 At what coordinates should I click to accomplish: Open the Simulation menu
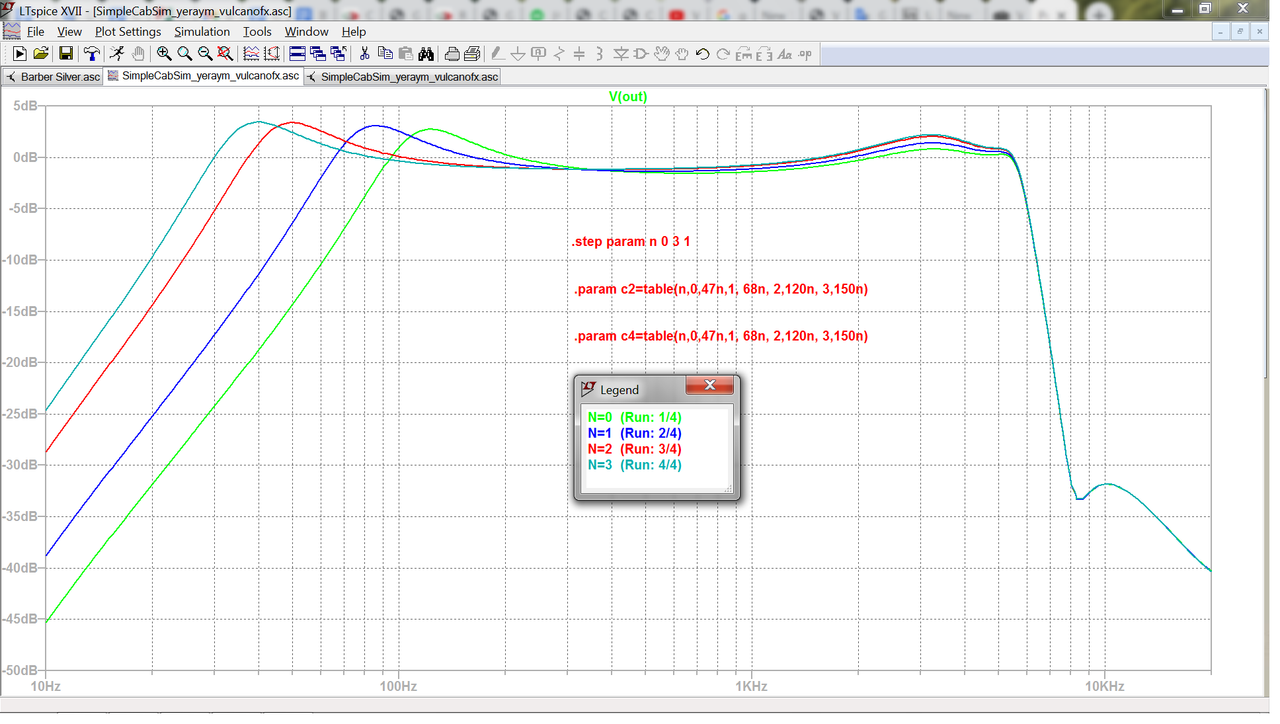[202, 31]
